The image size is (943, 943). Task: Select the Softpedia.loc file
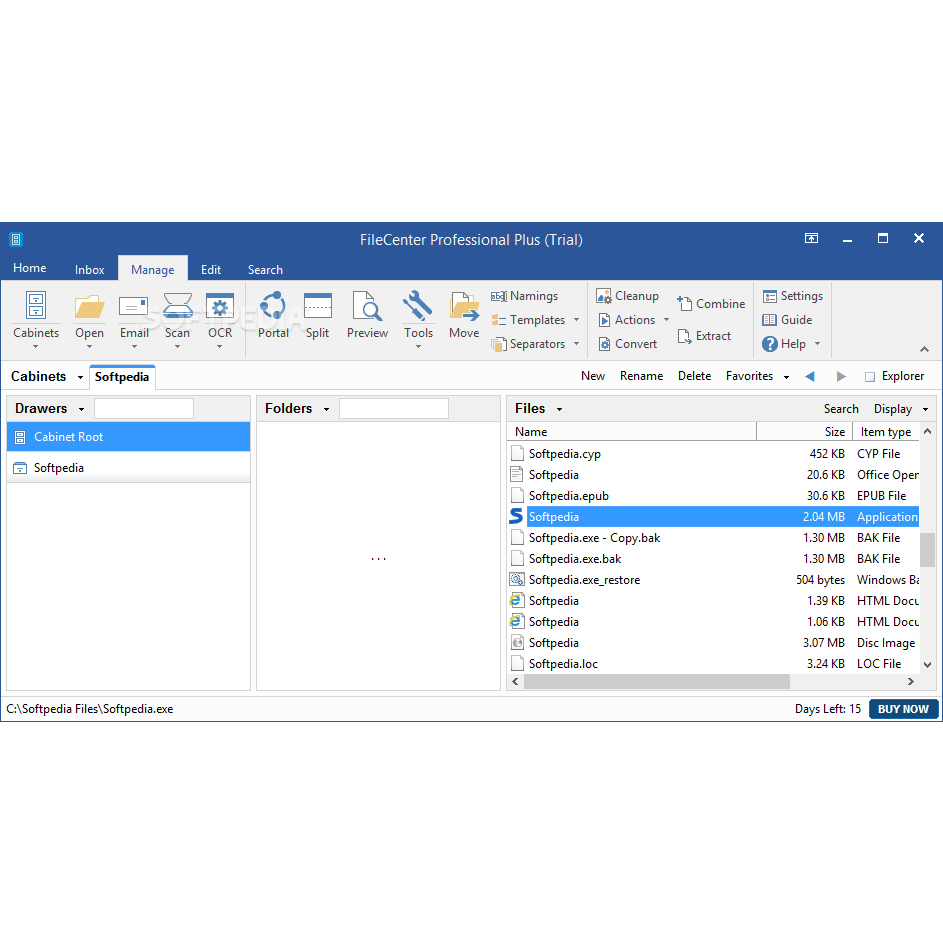coord(714,664)
